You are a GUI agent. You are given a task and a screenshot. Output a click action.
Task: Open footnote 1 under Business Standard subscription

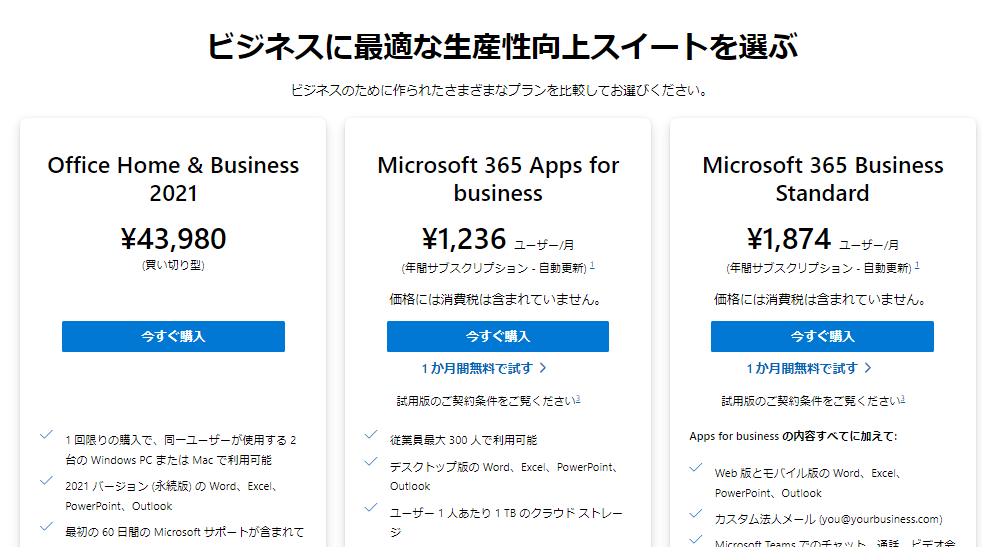(x=917, y=265)
